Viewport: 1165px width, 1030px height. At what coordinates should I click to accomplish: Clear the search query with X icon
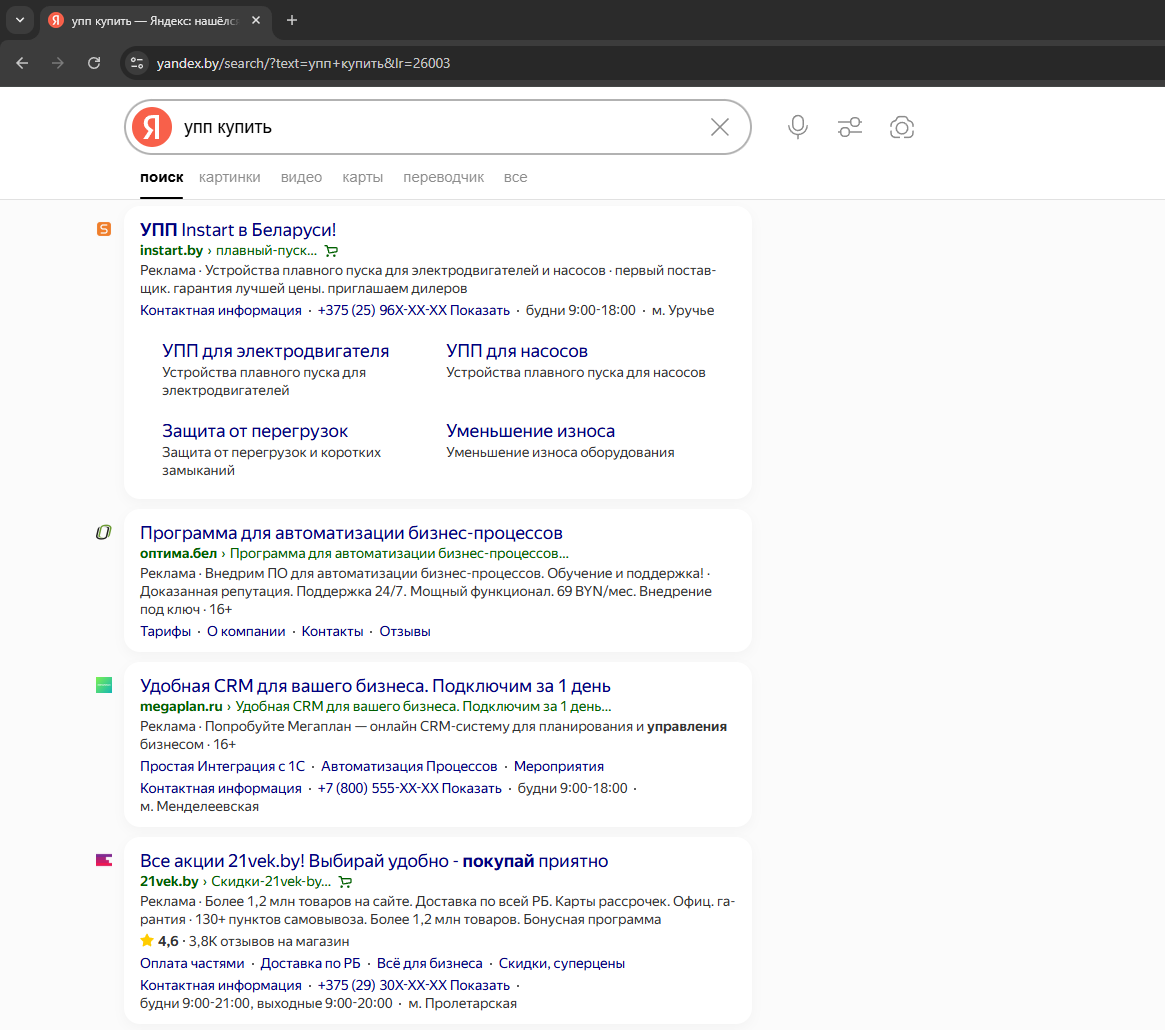point(719,127)
